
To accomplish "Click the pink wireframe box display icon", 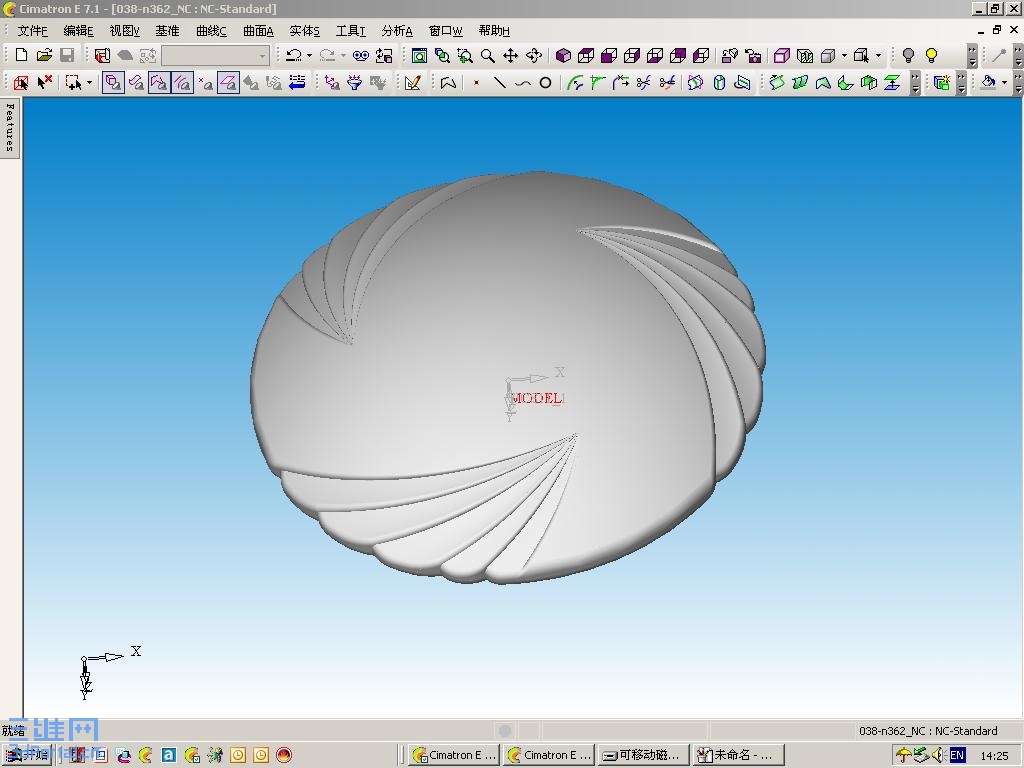I will click(x=782, y=56).
